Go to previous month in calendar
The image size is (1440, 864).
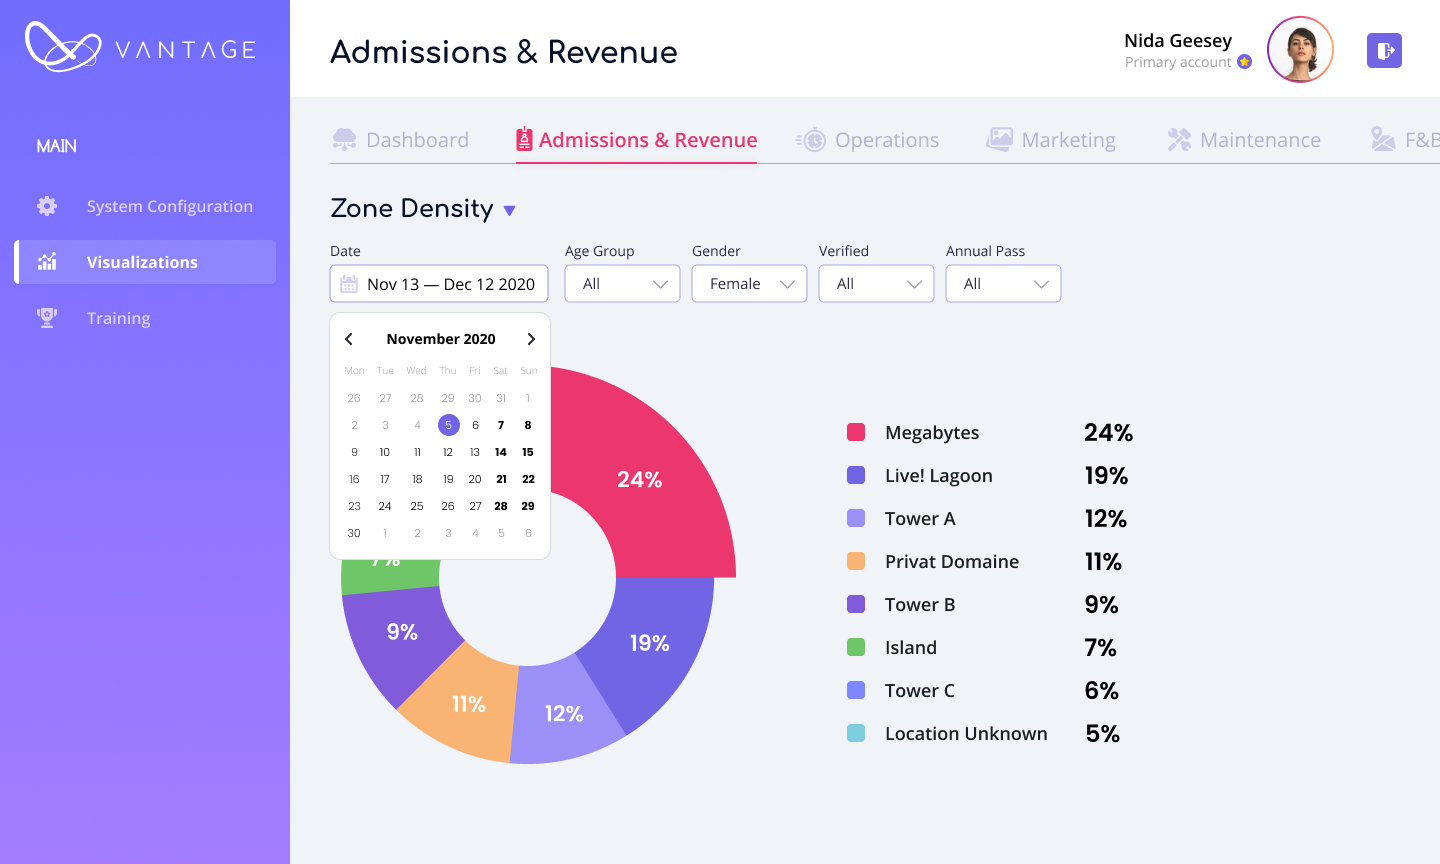point(349,339)
